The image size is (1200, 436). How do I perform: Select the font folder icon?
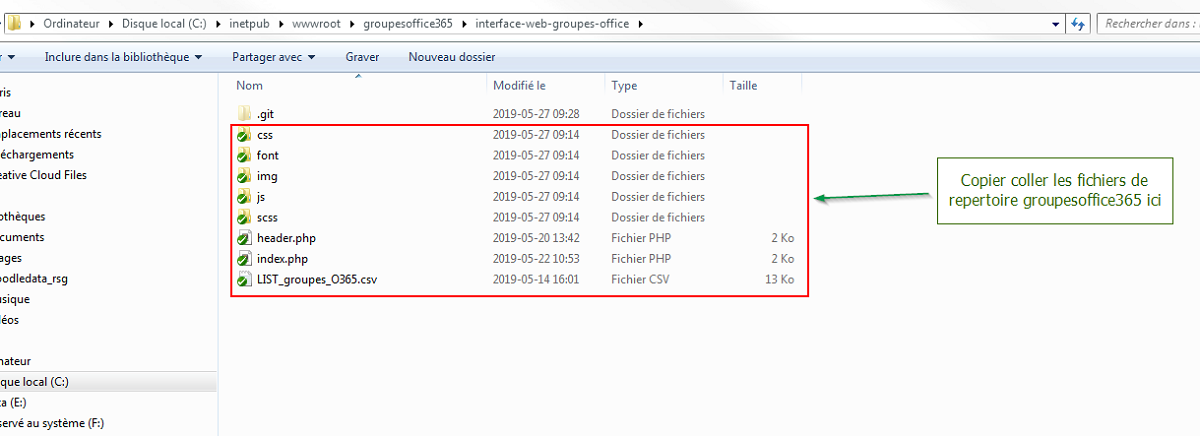click(244, 156)
